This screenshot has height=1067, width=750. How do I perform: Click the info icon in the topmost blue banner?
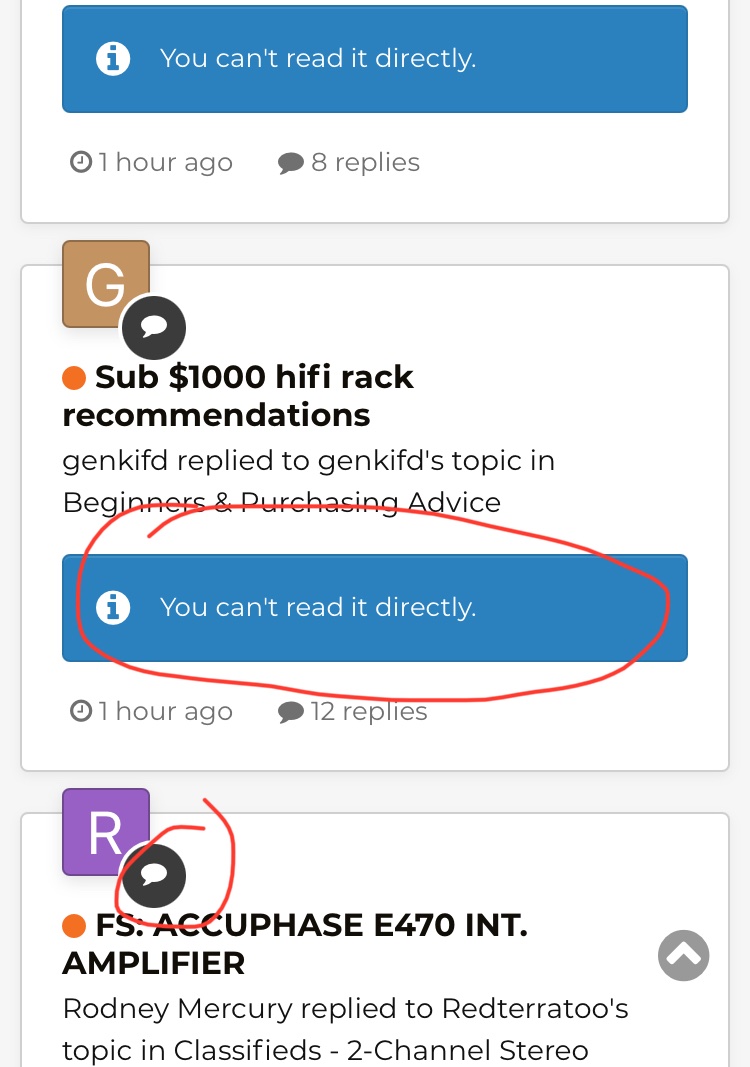click(x=112, y=58)
